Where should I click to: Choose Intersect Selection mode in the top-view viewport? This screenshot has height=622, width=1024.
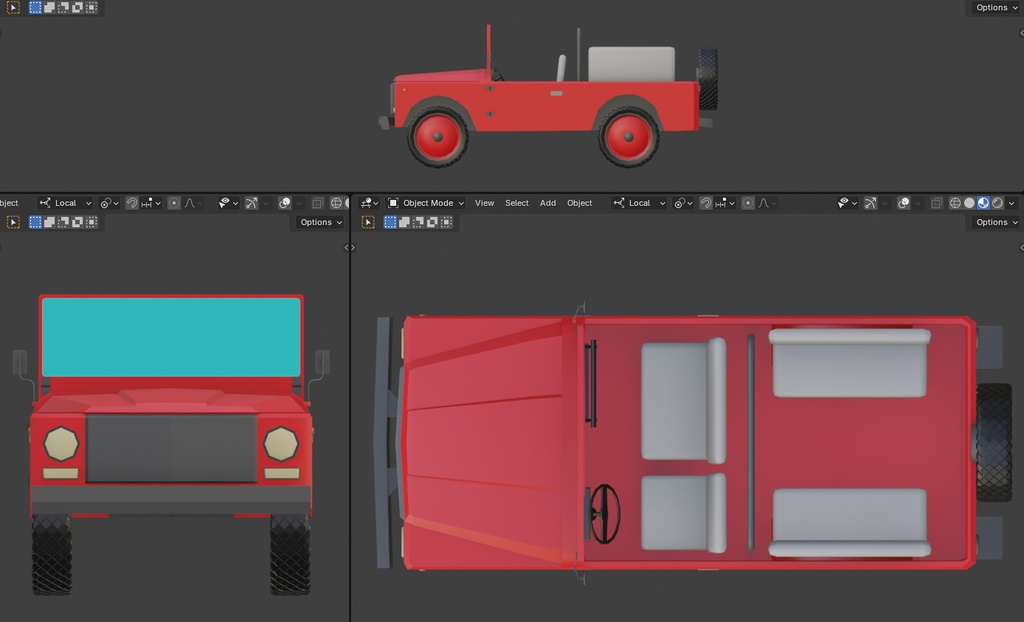pos(446,222)
